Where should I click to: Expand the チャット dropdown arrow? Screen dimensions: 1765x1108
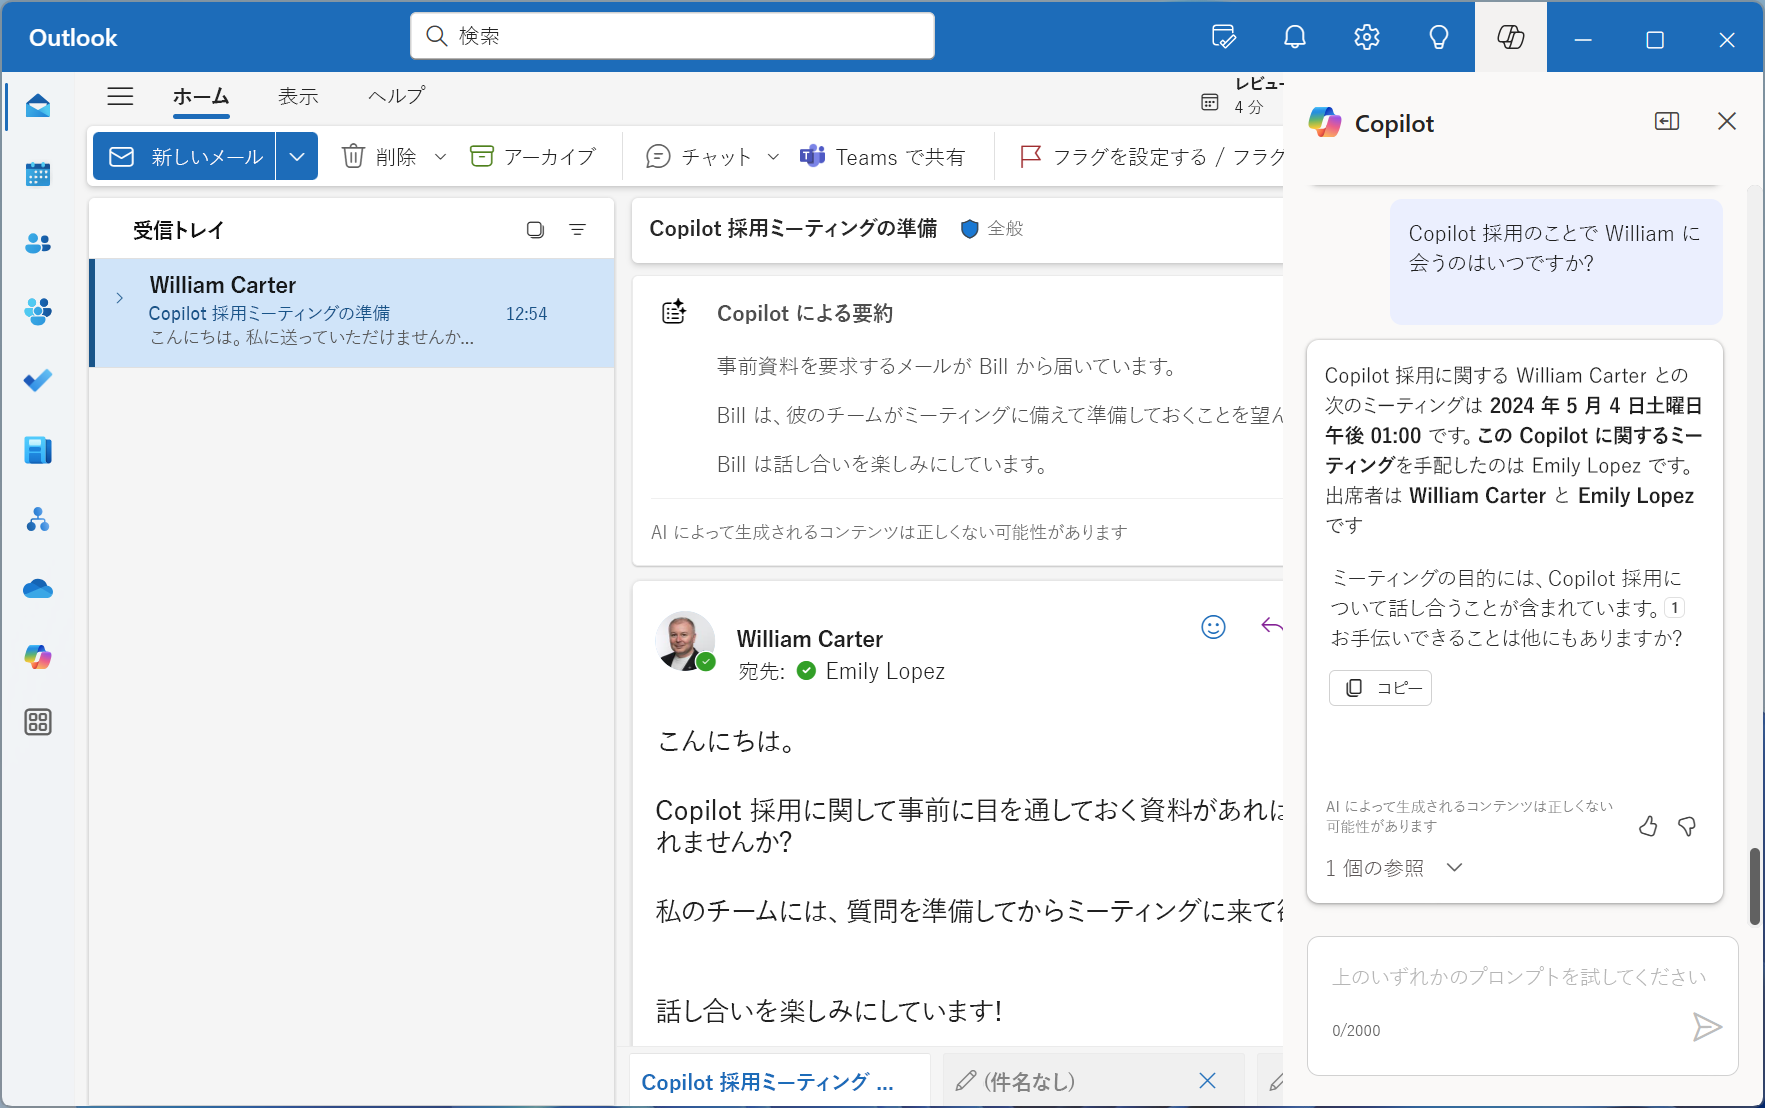(773, 157)
